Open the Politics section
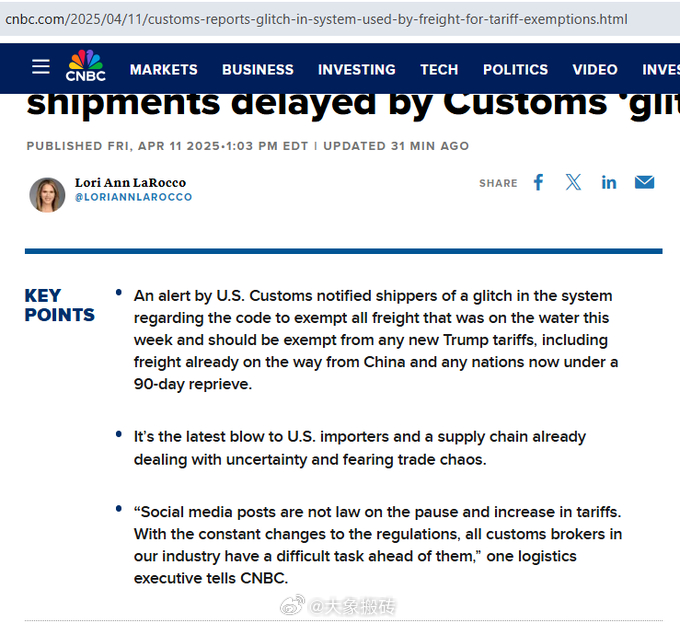This screenshot has width=680, height=623. [x=515, y=70]
